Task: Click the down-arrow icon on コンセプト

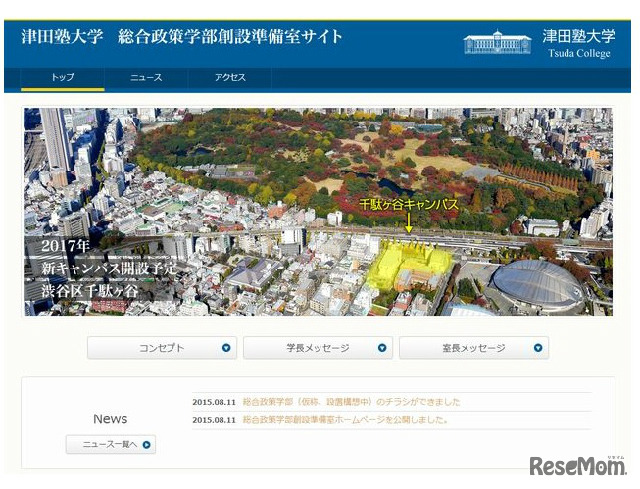Action: tap(226, 348)
